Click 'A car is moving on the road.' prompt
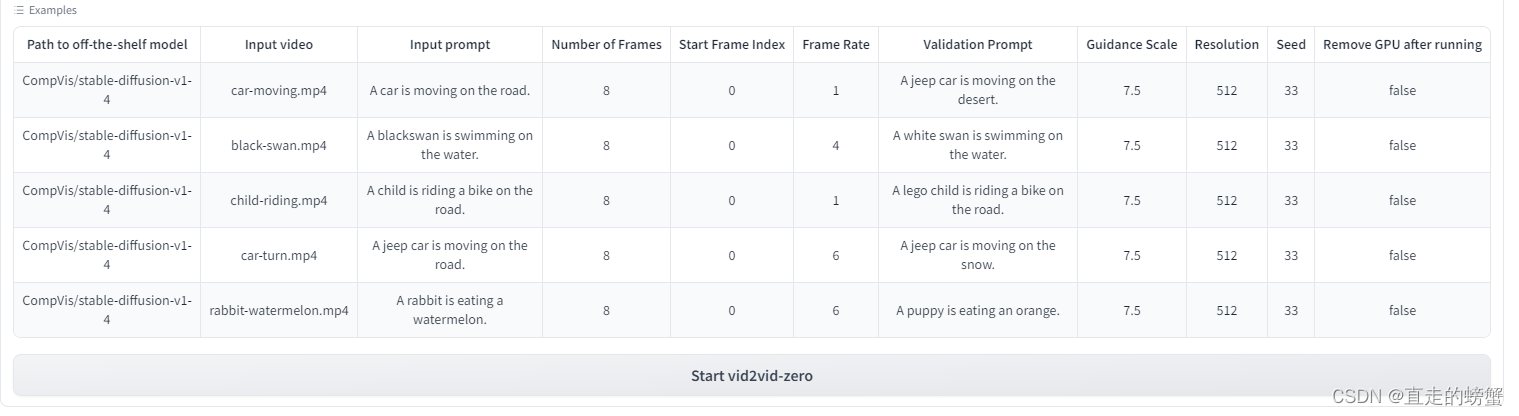Viewport: 1519px width, 416px height. 449,90
